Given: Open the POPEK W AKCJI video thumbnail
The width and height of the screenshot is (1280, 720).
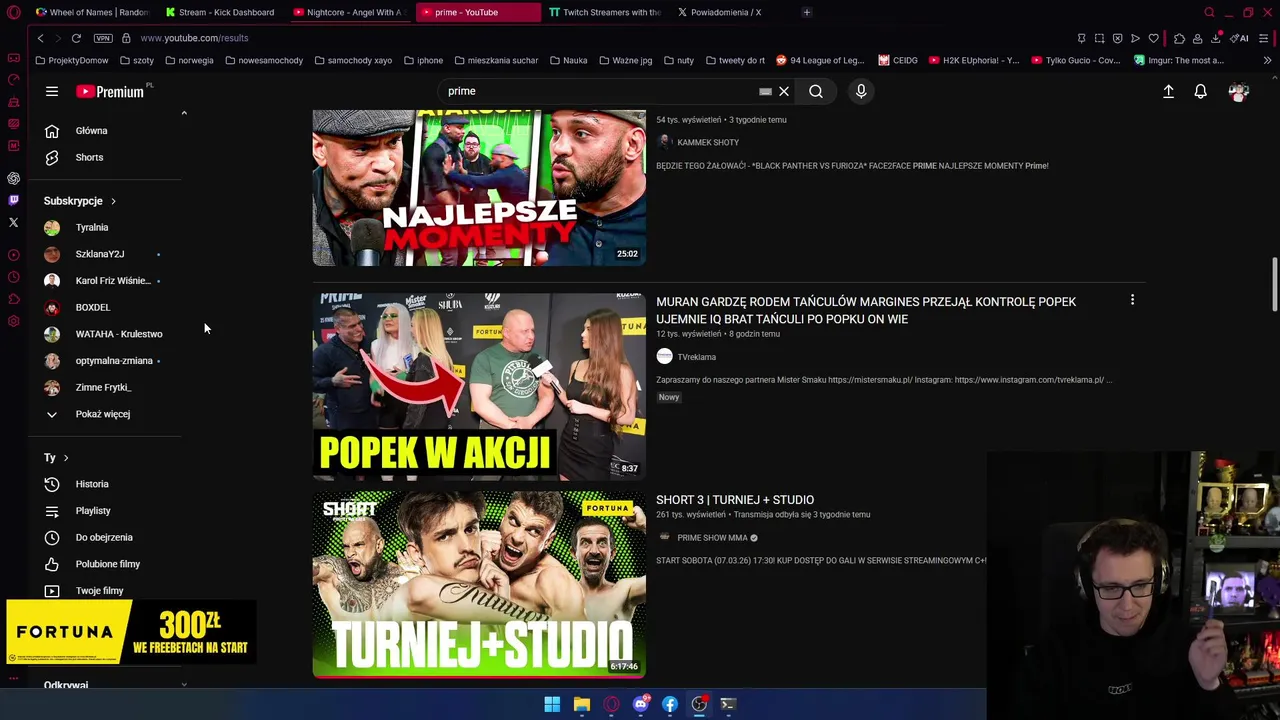Looking at the screenshot, I should point(479,385).
